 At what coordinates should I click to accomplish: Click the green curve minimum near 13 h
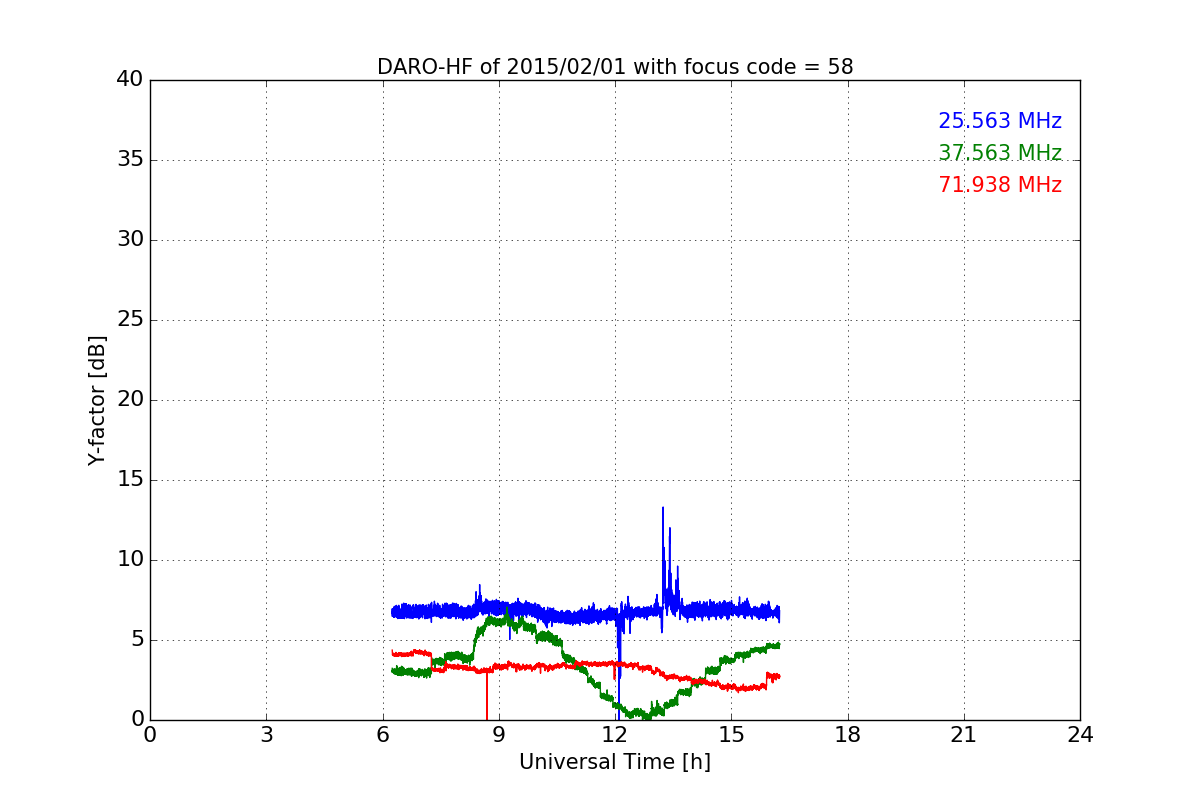[647, 716]
